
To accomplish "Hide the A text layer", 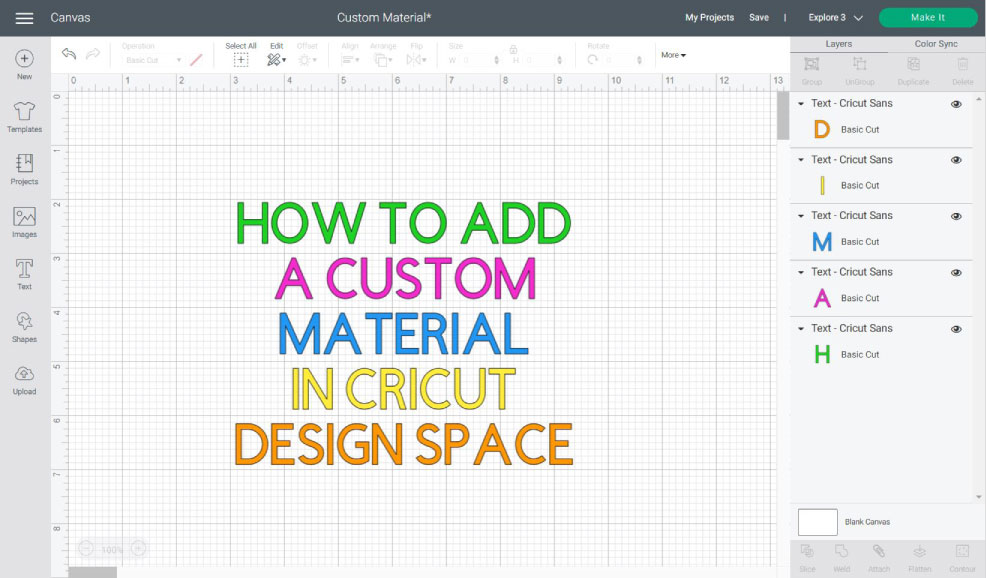I will click(x=956, y=273).
